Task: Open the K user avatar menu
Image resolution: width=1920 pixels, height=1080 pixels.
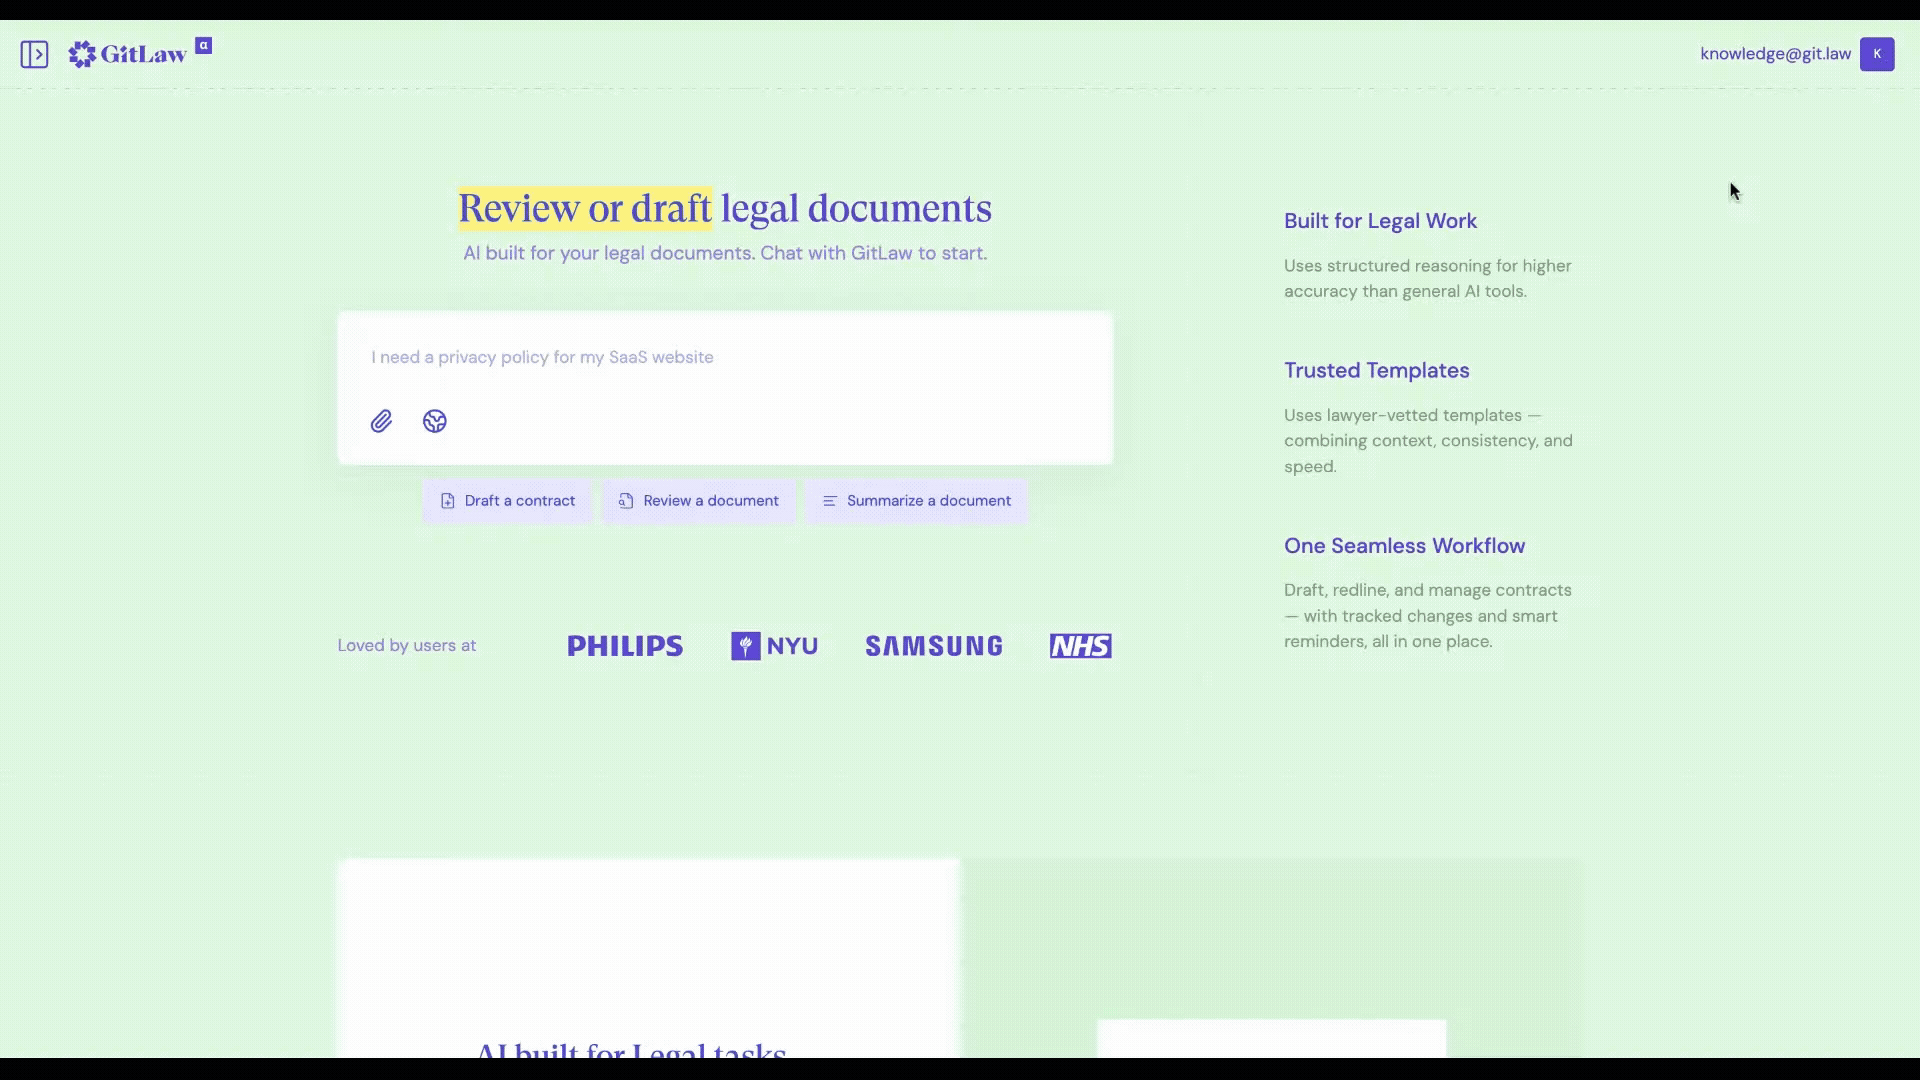Action: (x=1877, y=54)
